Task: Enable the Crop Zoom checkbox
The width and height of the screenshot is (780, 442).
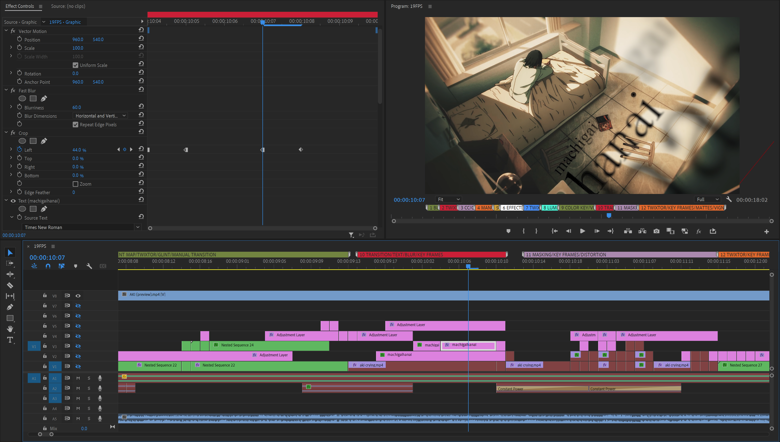Action: [x=76, y=184]
